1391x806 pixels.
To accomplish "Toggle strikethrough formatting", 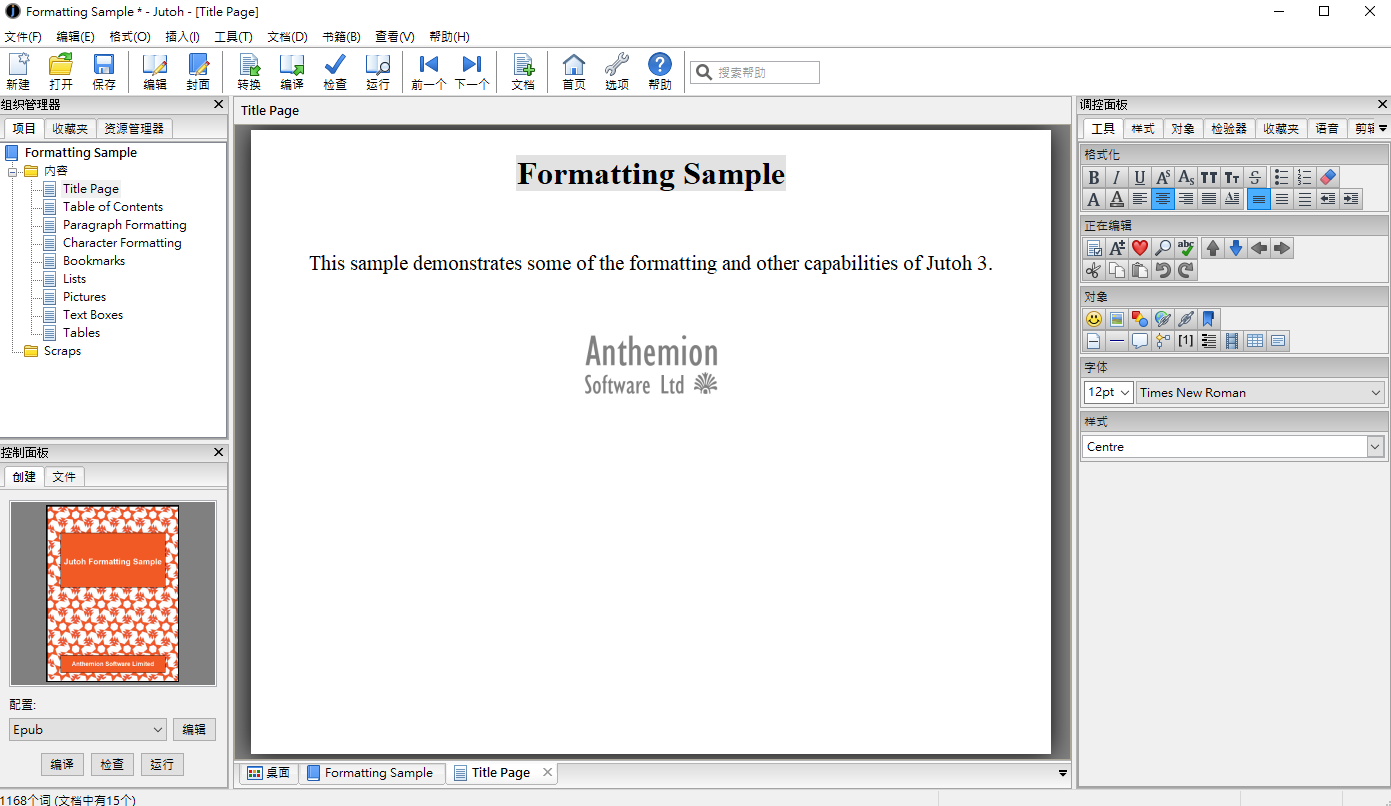I will pos(1255,177).
